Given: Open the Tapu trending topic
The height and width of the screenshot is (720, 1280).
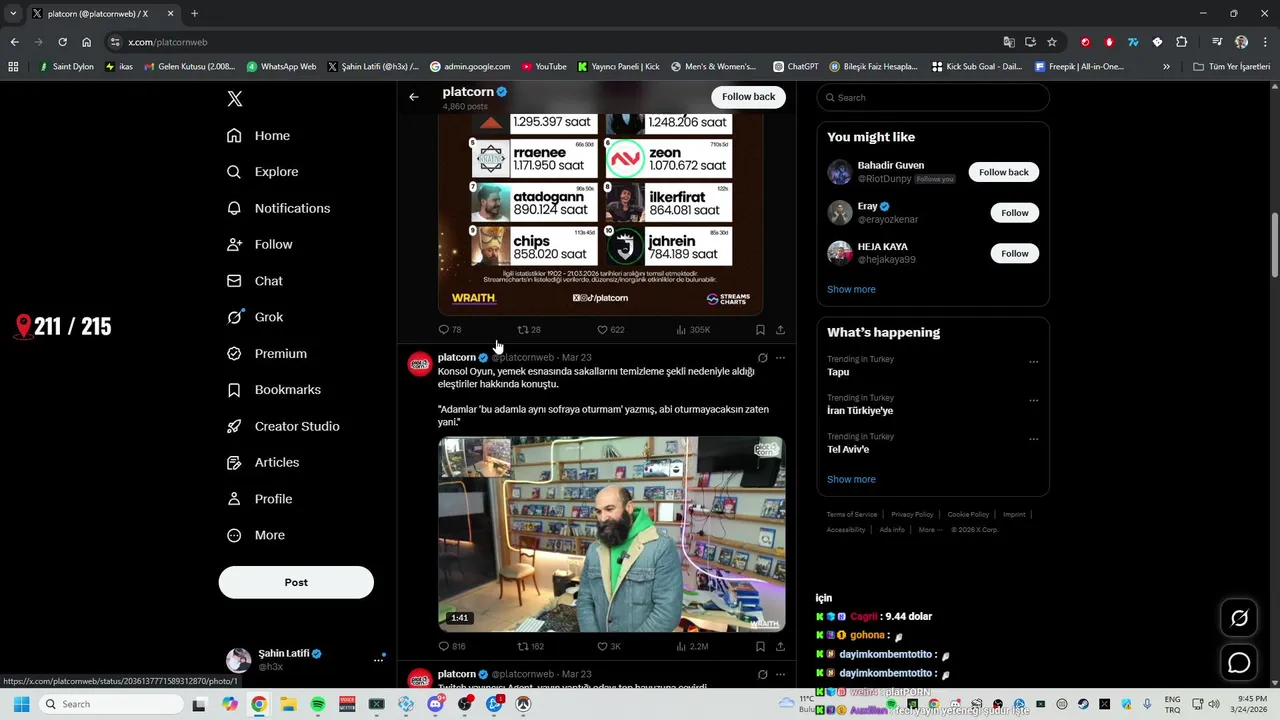Looking at the screenshot, I should (838, 372).
